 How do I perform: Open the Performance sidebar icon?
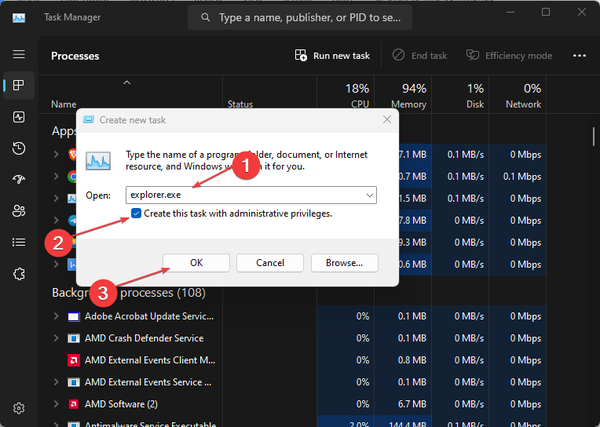pos(19,117)
